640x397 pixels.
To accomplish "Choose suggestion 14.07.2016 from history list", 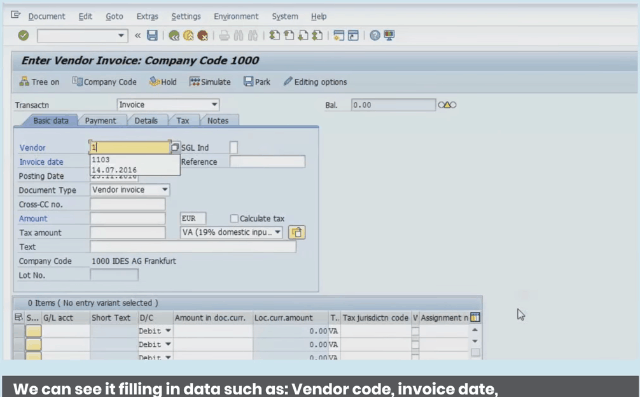I will click(135, 170).
